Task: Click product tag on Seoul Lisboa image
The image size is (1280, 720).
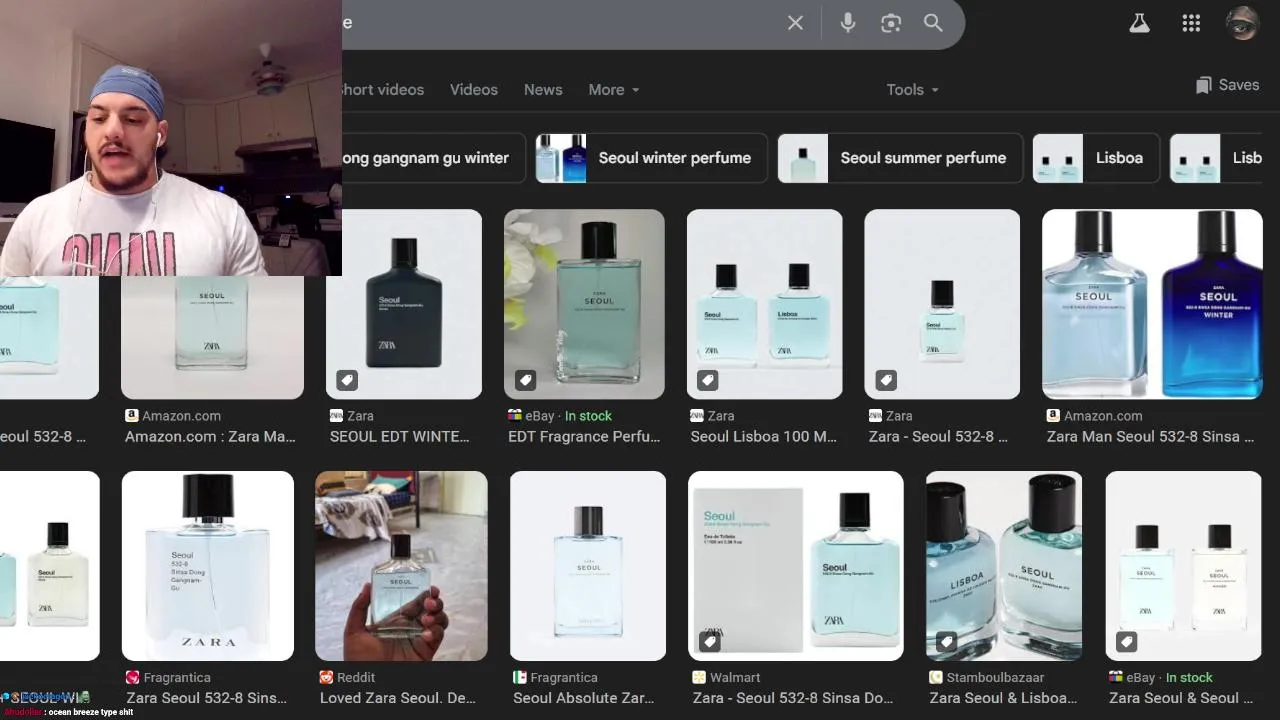Action: coord(707,380)
